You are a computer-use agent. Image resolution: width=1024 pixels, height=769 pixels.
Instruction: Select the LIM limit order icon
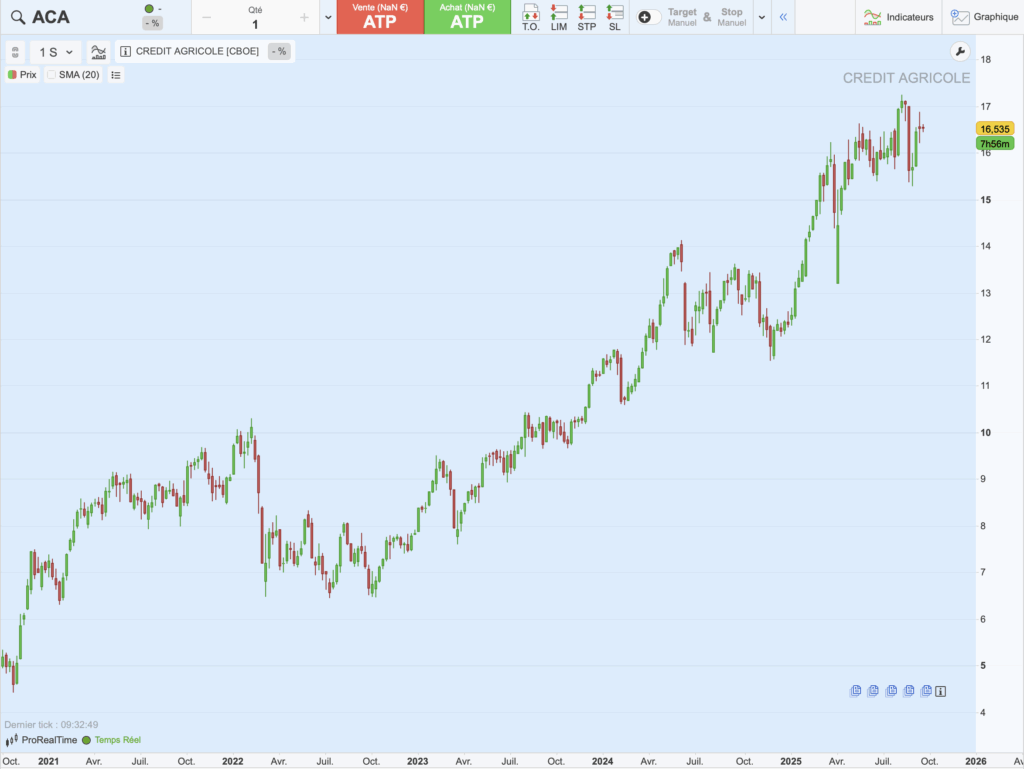(x=559, y=17)
